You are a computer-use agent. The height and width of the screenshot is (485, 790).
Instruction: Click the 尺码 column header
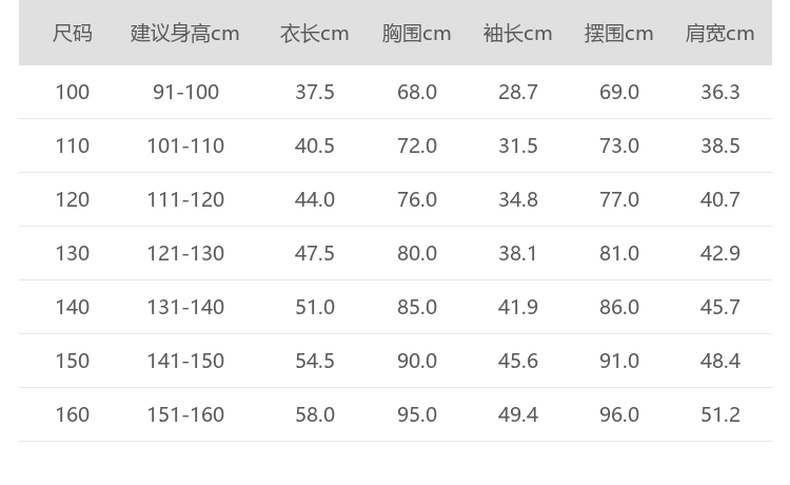point(72,33)
